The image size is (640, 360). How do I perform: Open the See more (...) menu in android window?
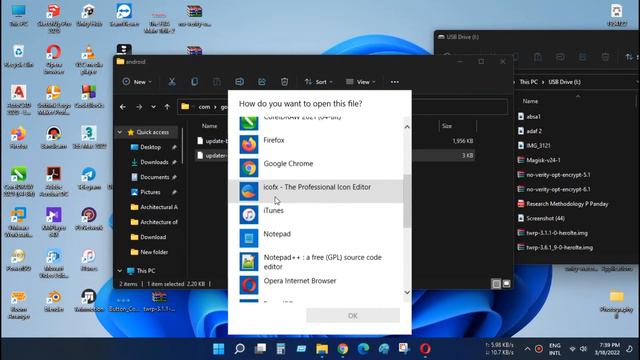[395, 82]
